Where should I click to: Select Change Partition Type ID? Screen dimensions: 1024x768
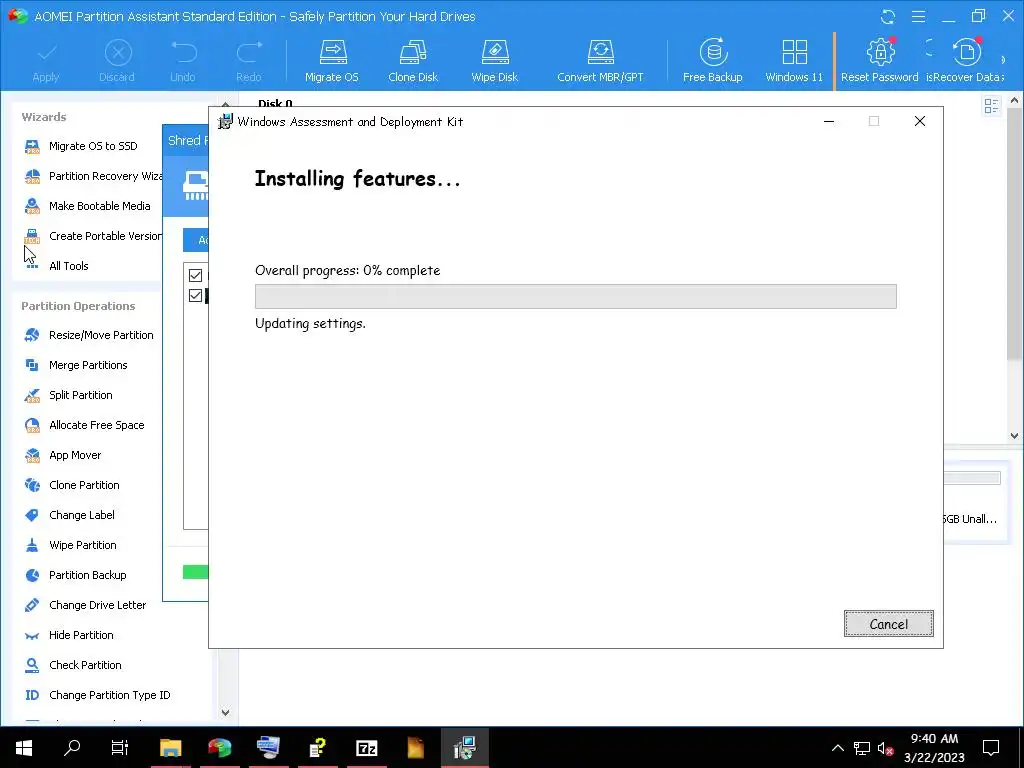[x=97, y=696]
